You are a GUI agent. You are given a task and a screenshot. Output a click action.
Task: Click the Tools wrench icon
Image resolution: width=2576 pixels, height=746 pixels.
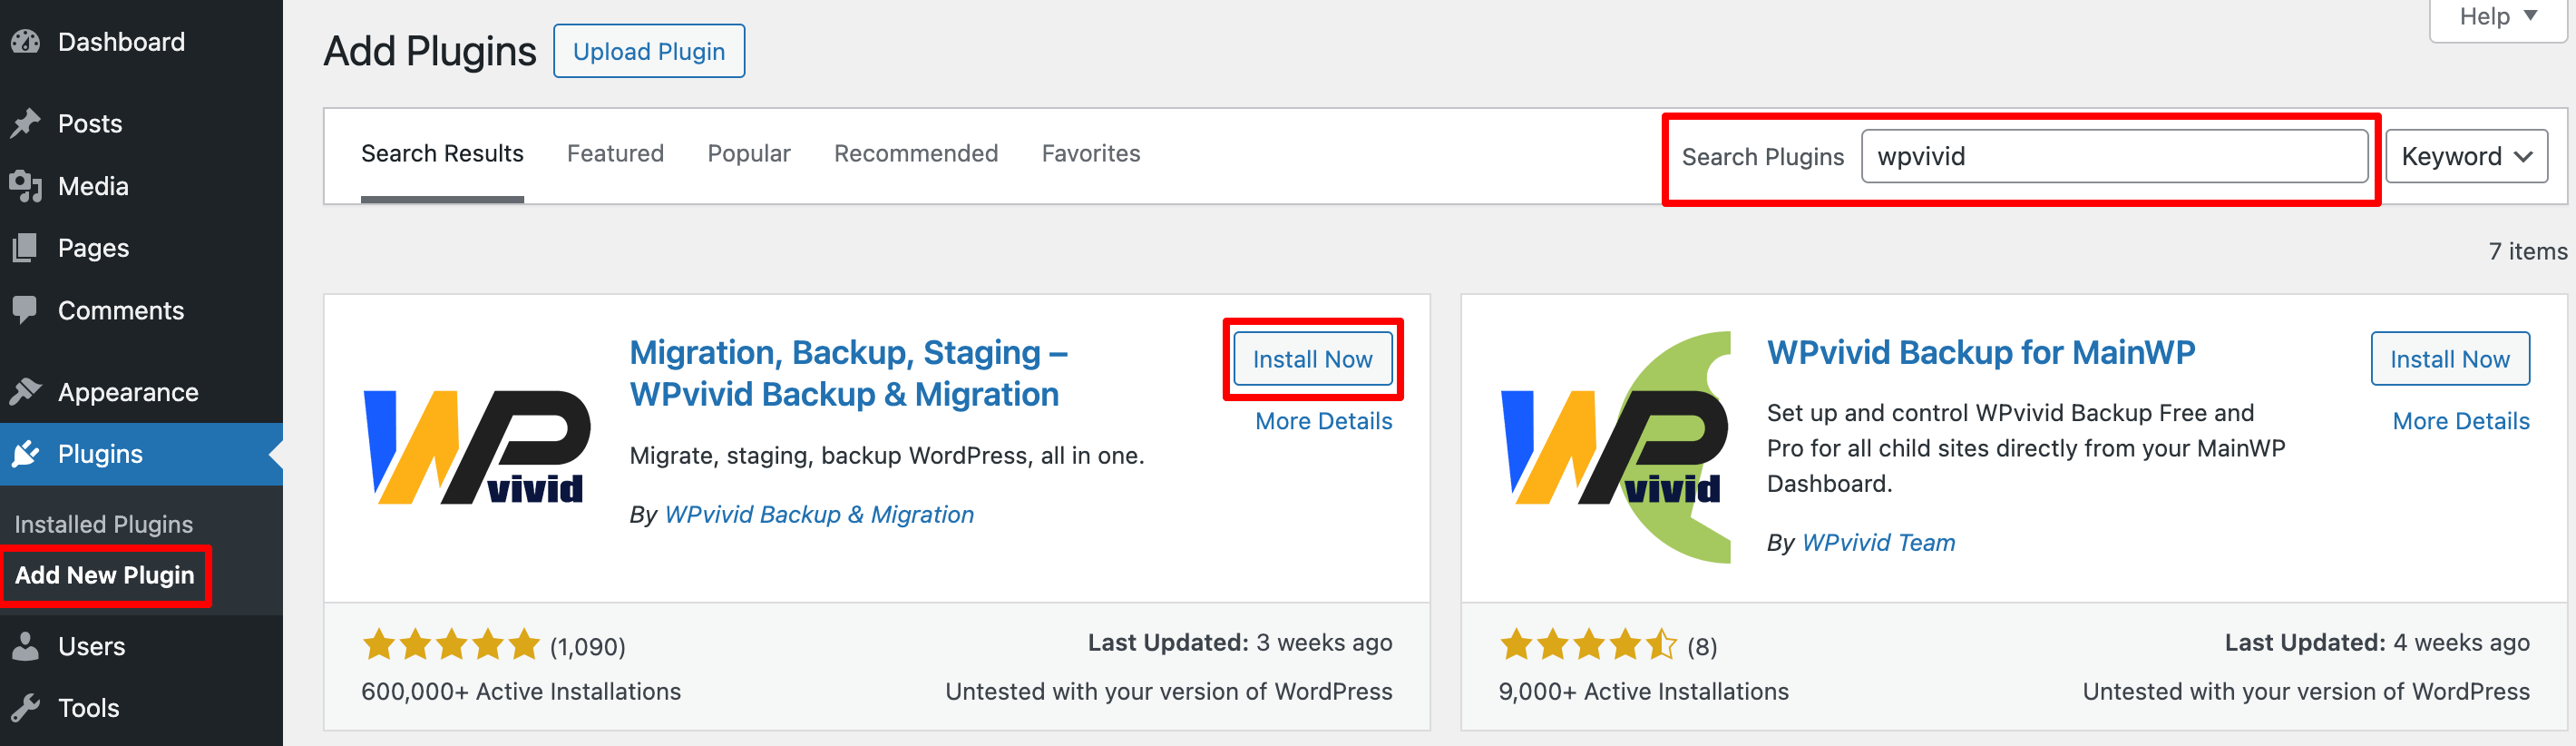25,708
